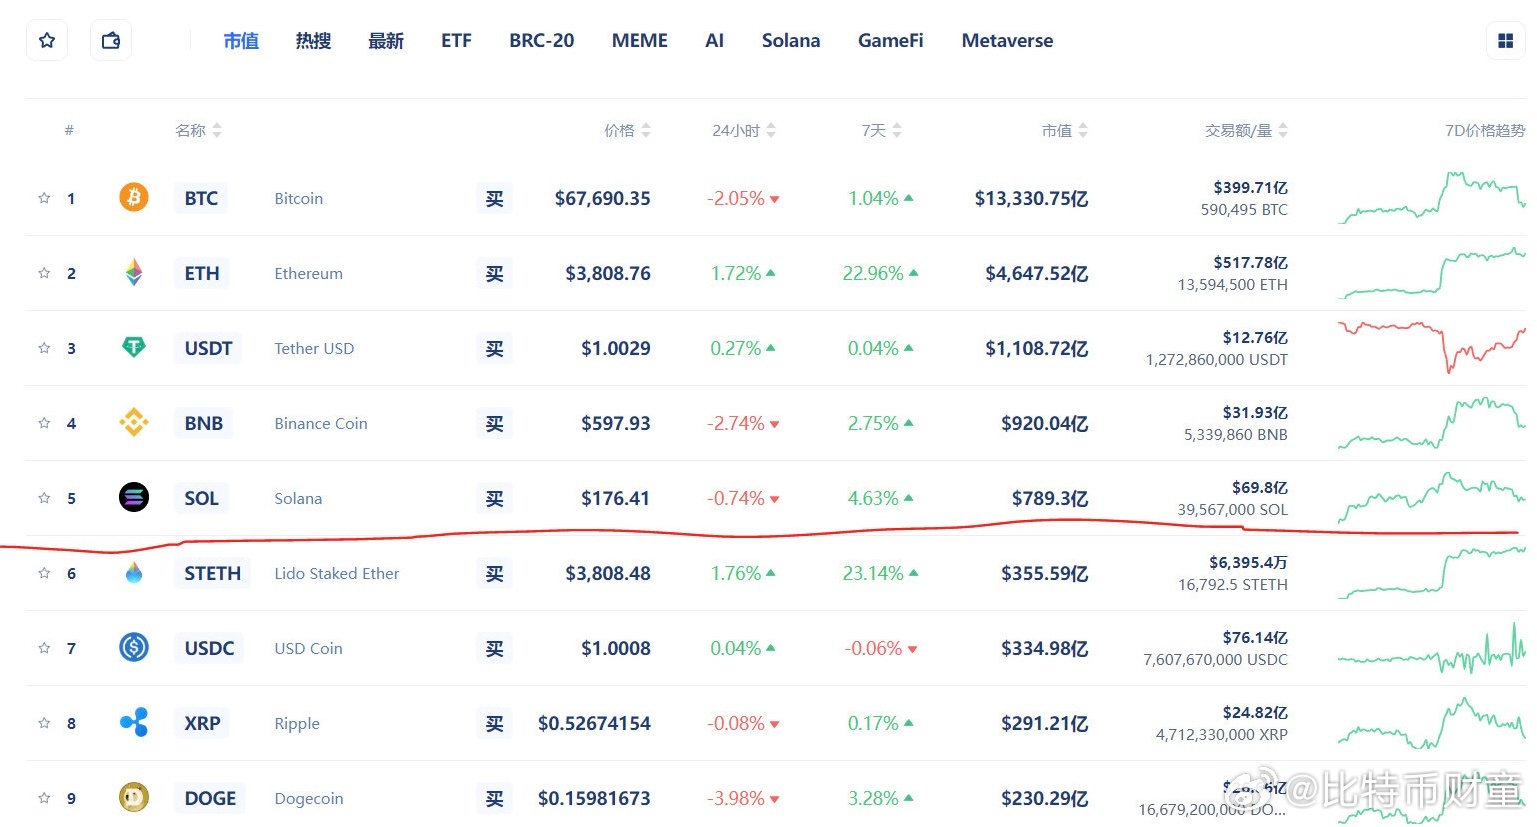
Task: Add USDC to favorites with star
Action: [x=44, y=648]
